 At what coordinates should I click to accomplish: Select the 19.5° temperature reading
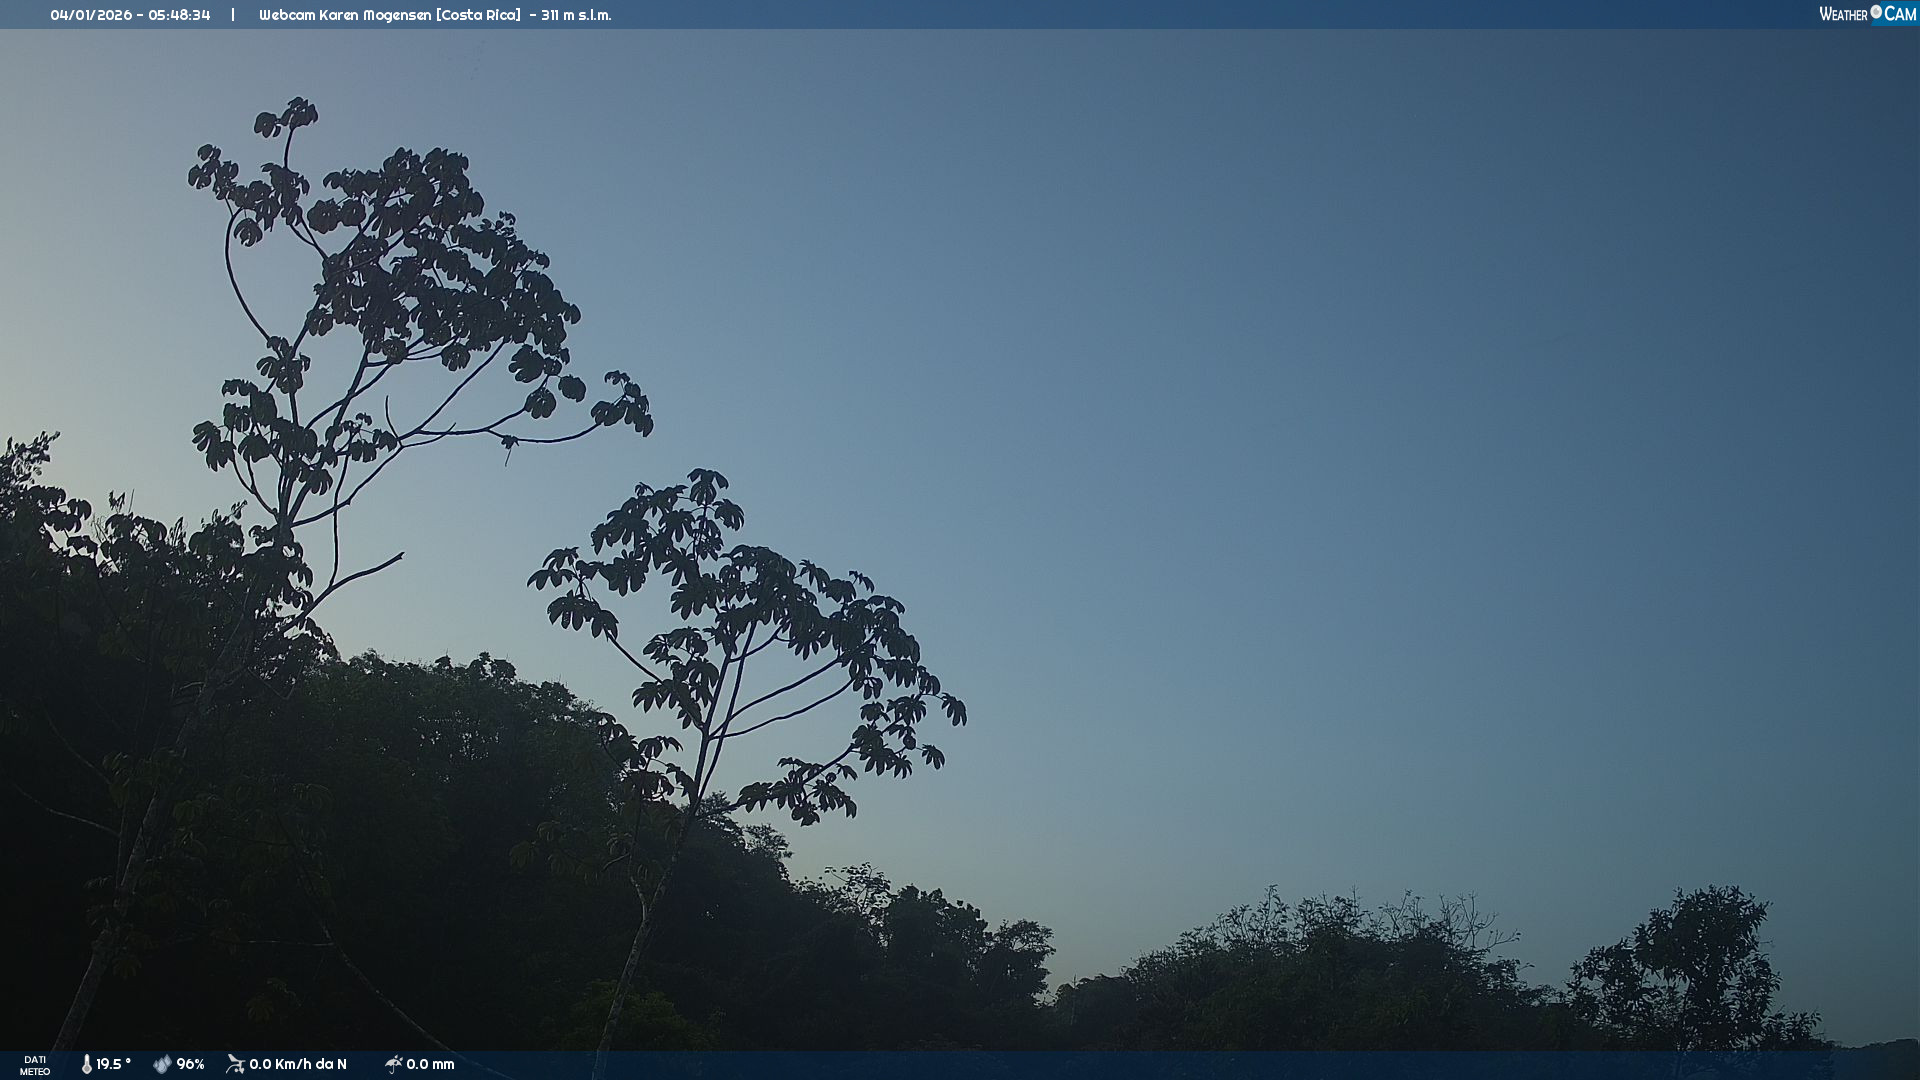(x=113, y=1064)
